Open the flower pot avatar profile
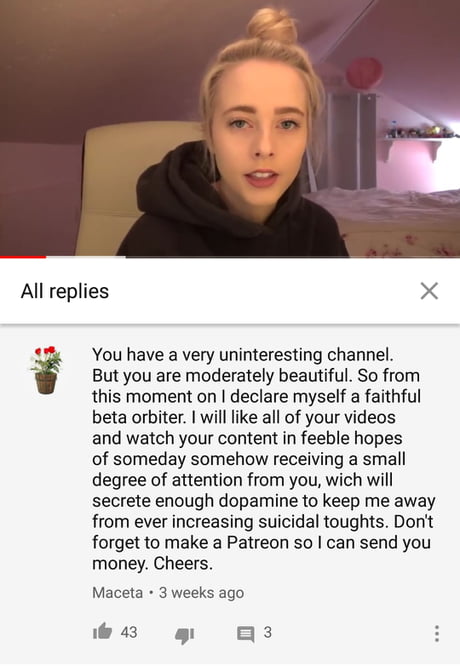The width and height of the screenshot is (460, 666). tap(46, 370)
